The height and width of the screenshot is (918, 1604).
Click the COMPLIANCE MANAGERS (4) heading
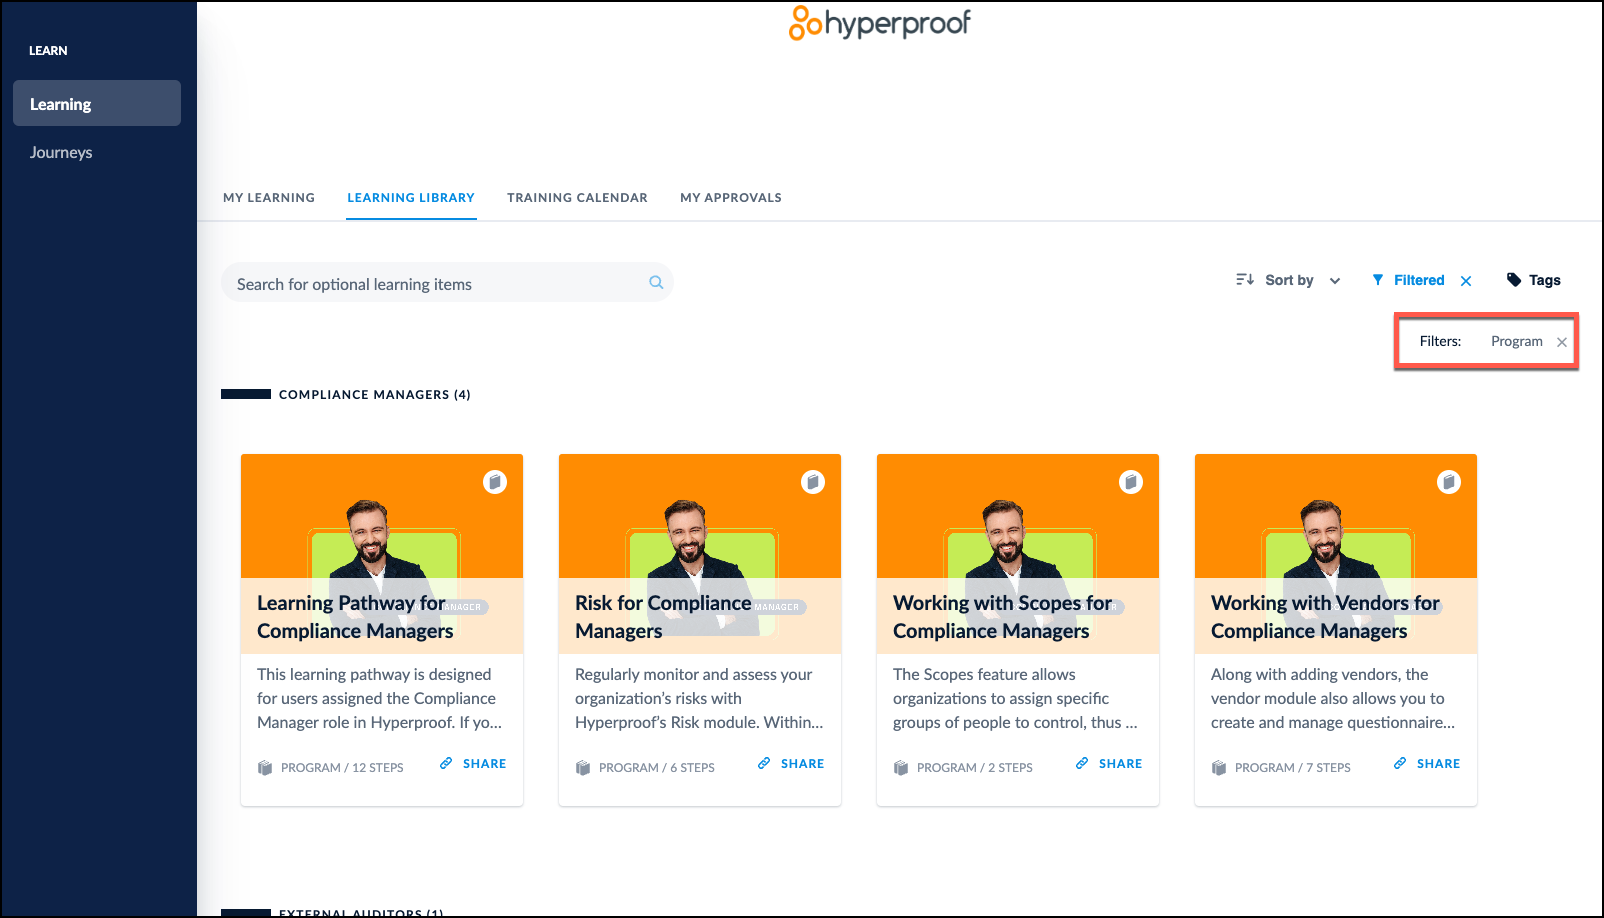374,395
